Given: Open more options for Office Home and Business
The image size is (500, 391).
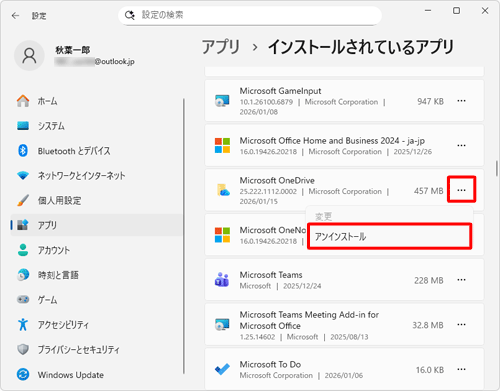Looking at the screenshot, I should point(461,145).
